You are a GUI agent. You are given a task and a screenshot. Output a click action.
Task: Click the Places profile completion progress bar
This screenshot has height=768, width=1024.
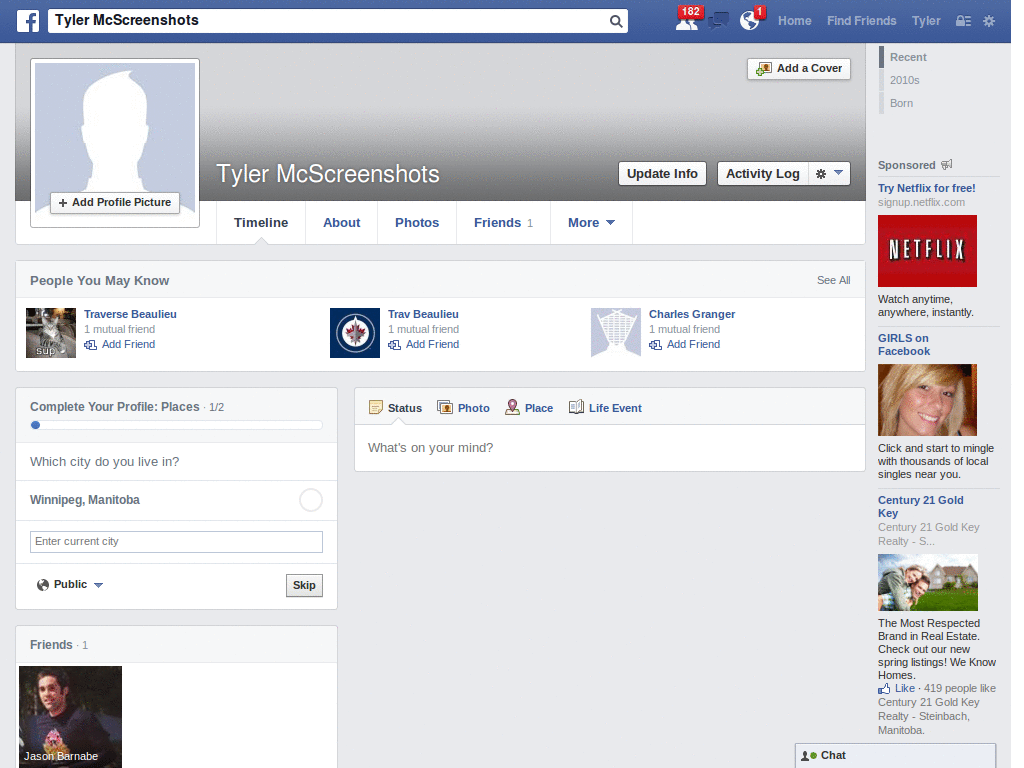tap(176, 424)
